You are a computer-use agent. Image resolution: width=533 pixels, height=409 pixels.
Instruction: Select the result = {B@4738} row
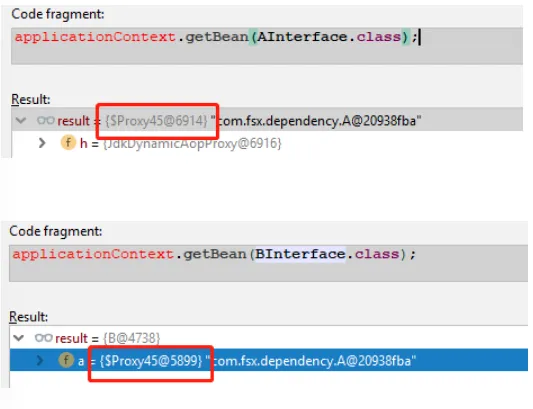click(268, 338)
